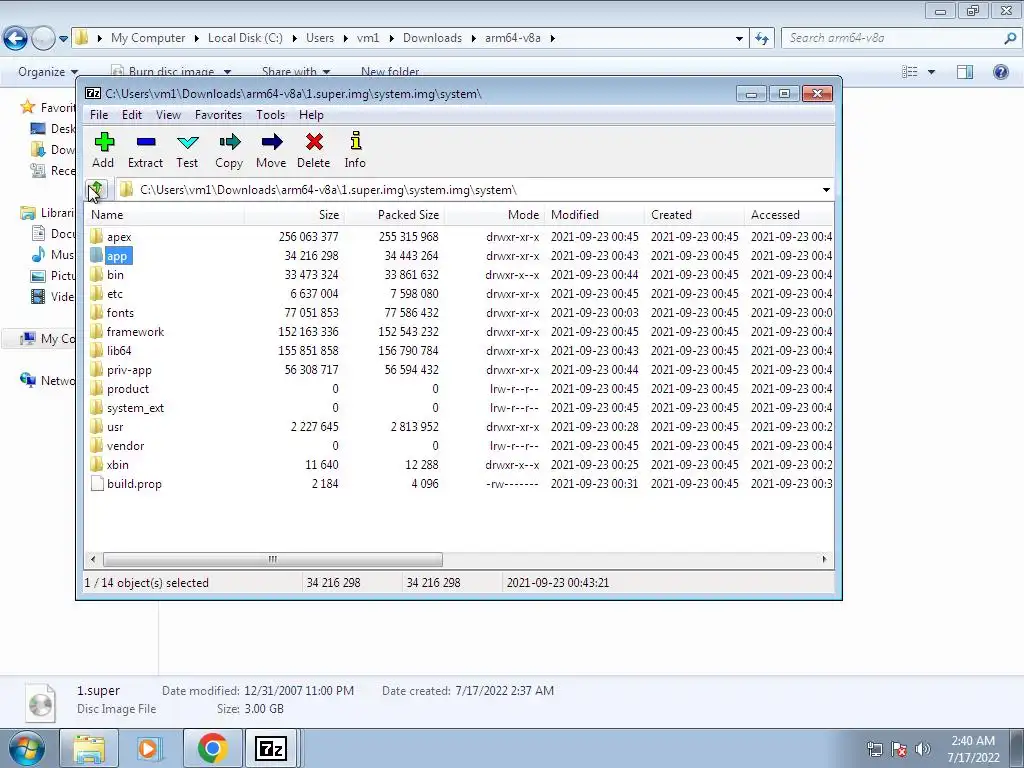
Task: Open the Favorites menu
Action: (219, 115)
